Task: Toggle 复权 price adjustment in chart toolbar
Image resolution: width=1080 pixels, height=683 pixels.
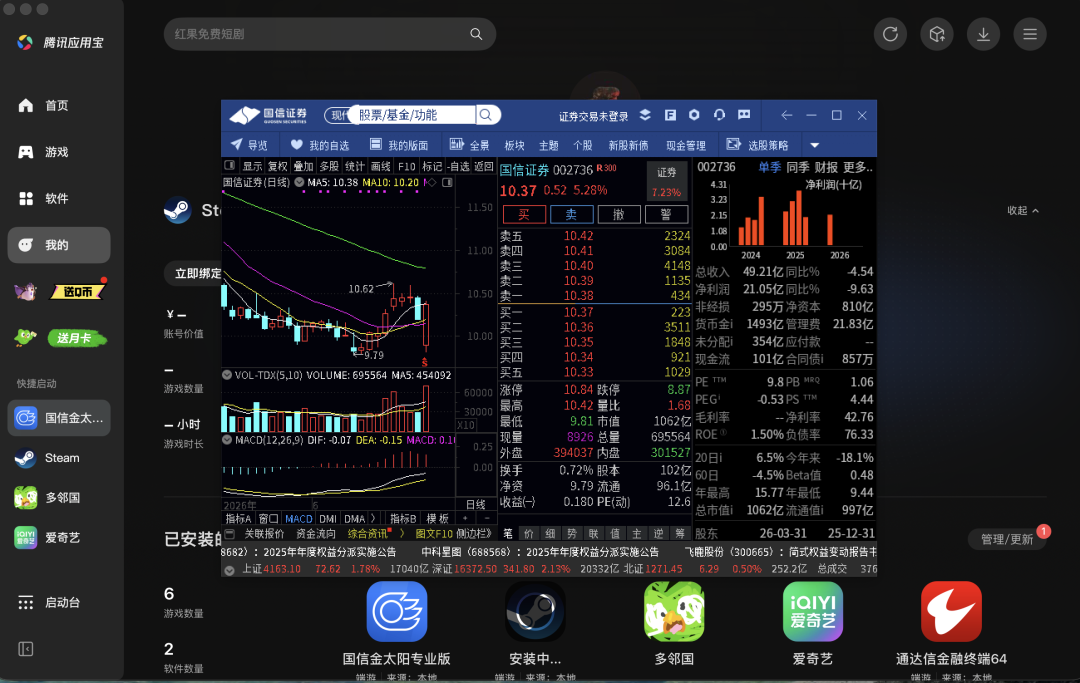Action: pos(278,166)
